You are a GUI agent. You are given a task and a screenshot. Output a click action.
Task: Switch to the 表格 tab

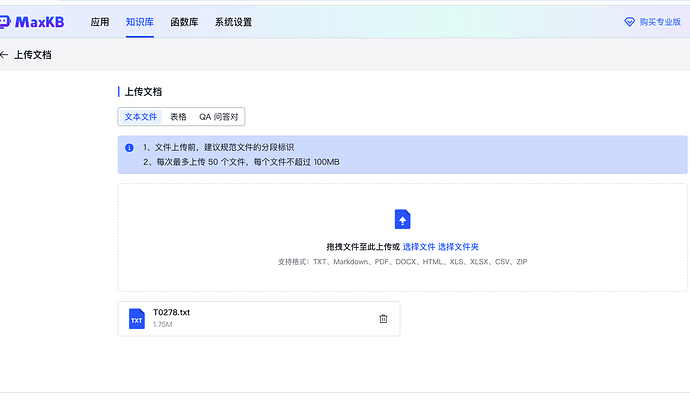click(x=178, y=117)
